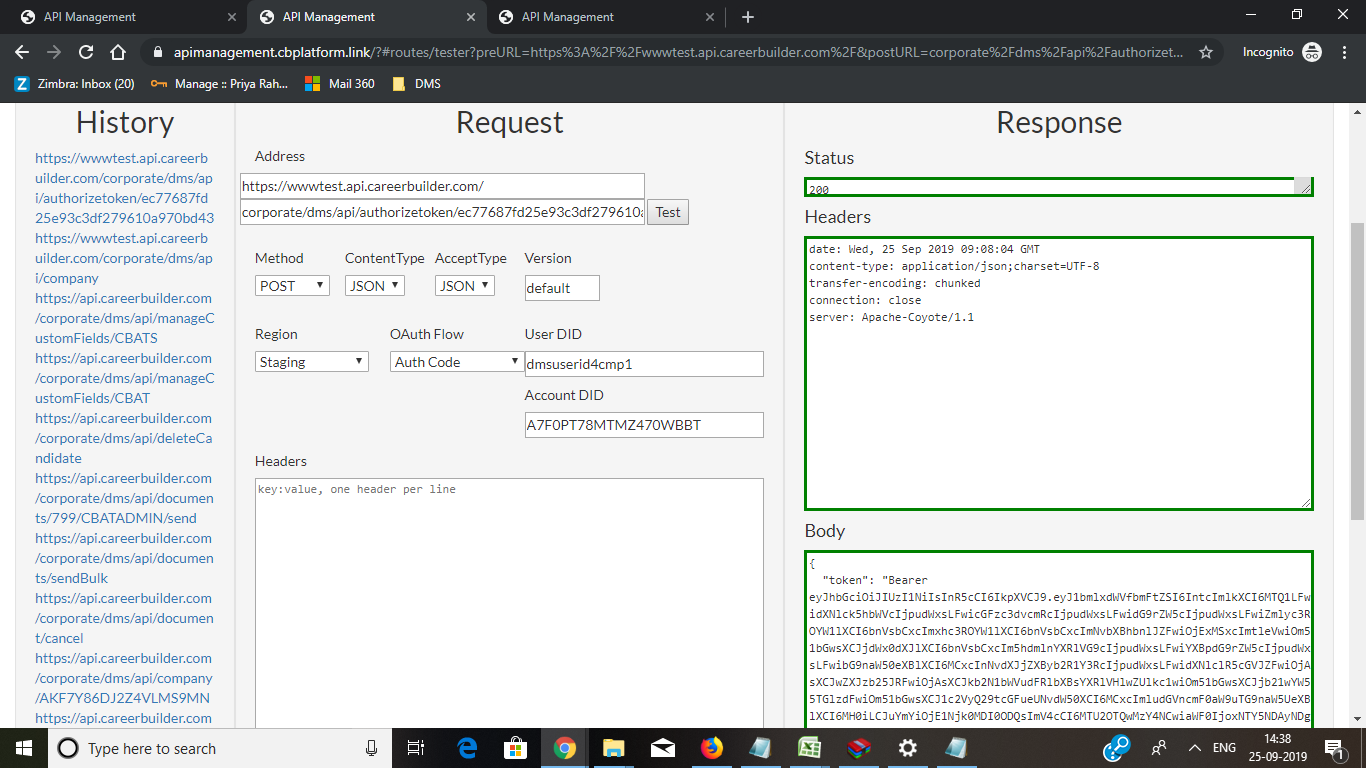This screenshot has width=1366, height=768.
Task: Click the Type here to search box
Action: click(222, 748)
